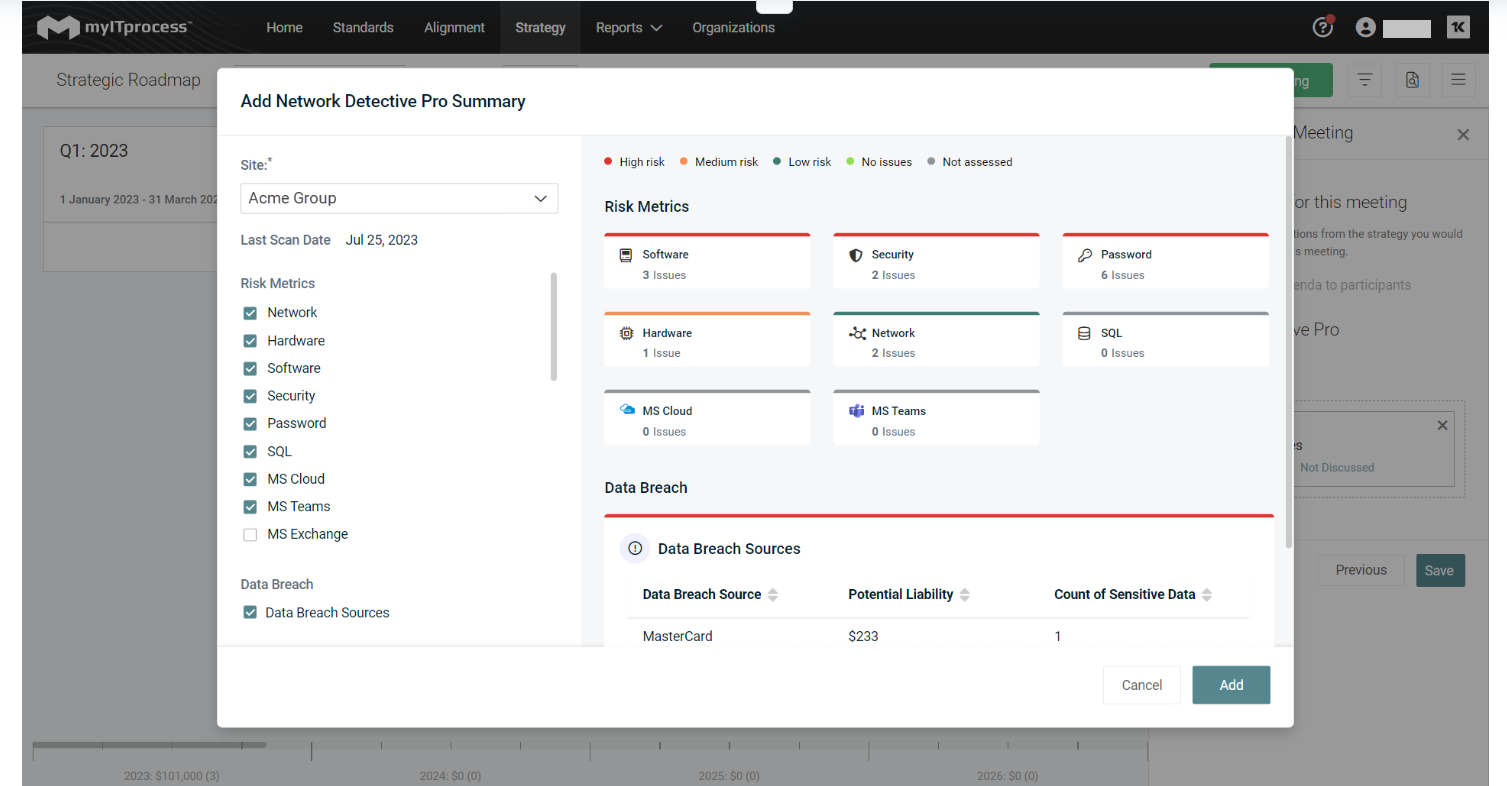Click the Cancel button
Screen dimensions: 1507x786
(1141, 685)
